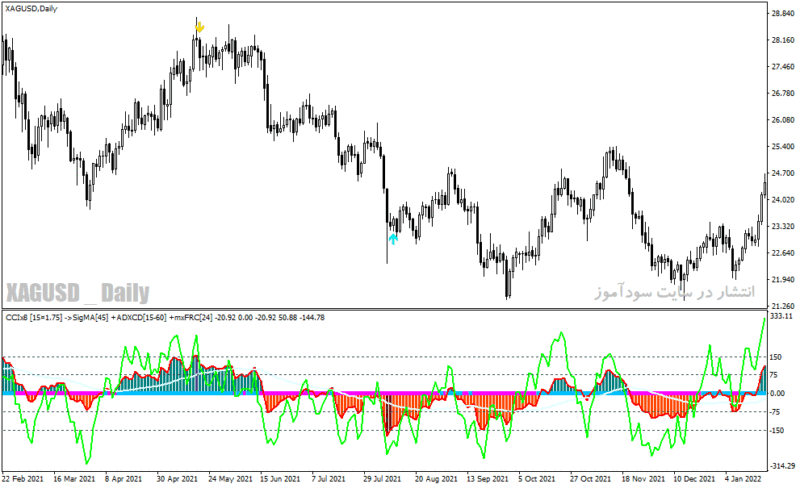Click the 28.840 price scale value
Image resolution: width=800 pixels, height=488 pixels.
(x=783, y=14)
